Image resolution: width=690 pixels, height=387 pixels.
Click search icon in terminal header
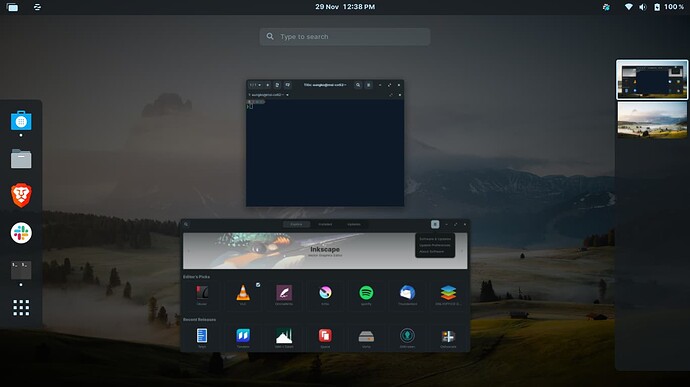358,85
